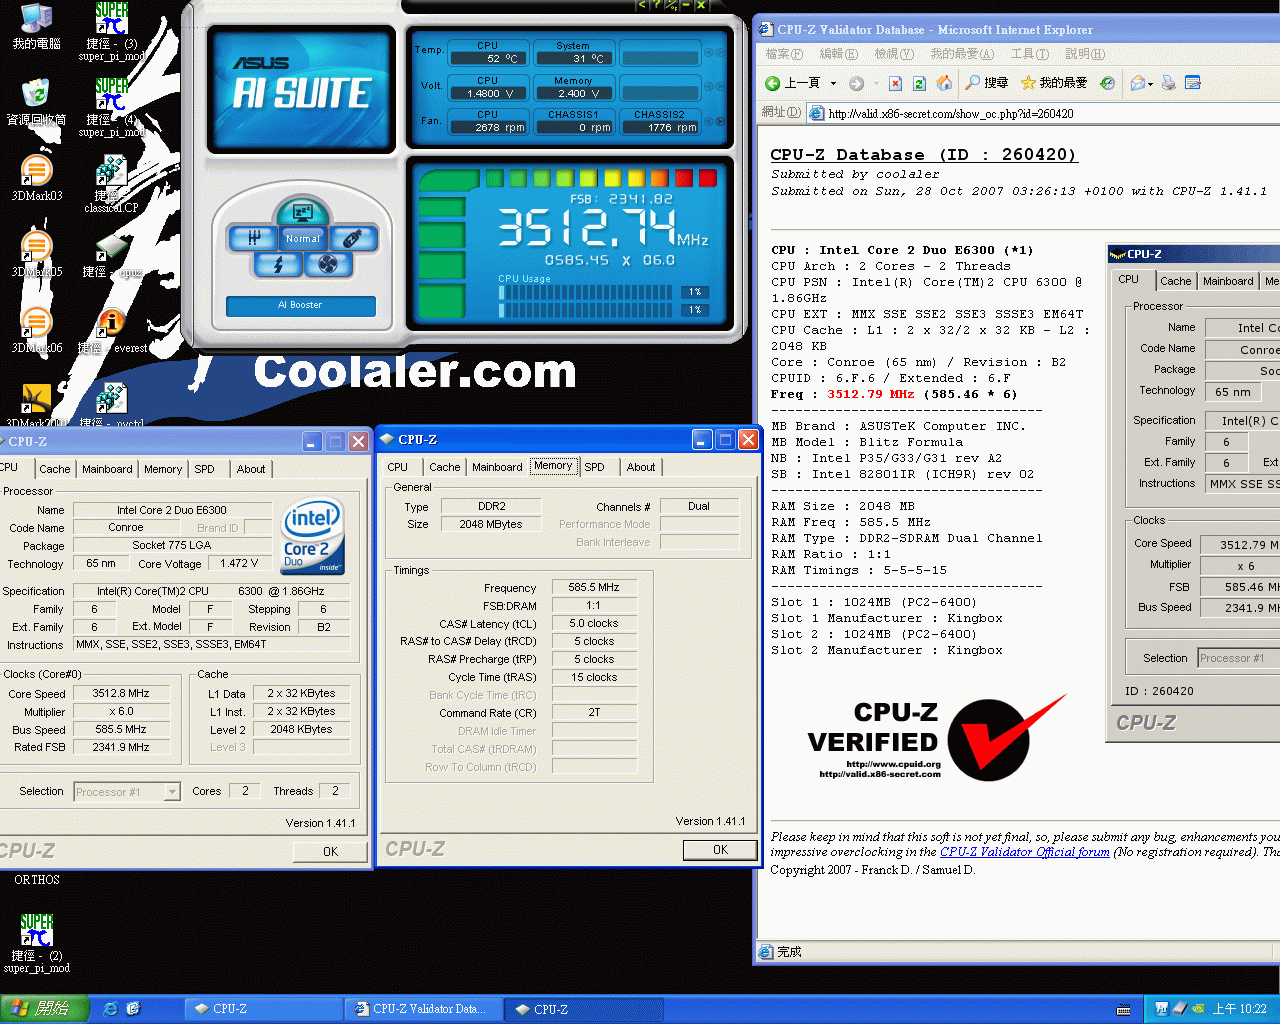The width and height of the screenshot is (1280, 1024).
Task: Open Memory tab in the left CPU-Z window
Action: pos(163,469)
